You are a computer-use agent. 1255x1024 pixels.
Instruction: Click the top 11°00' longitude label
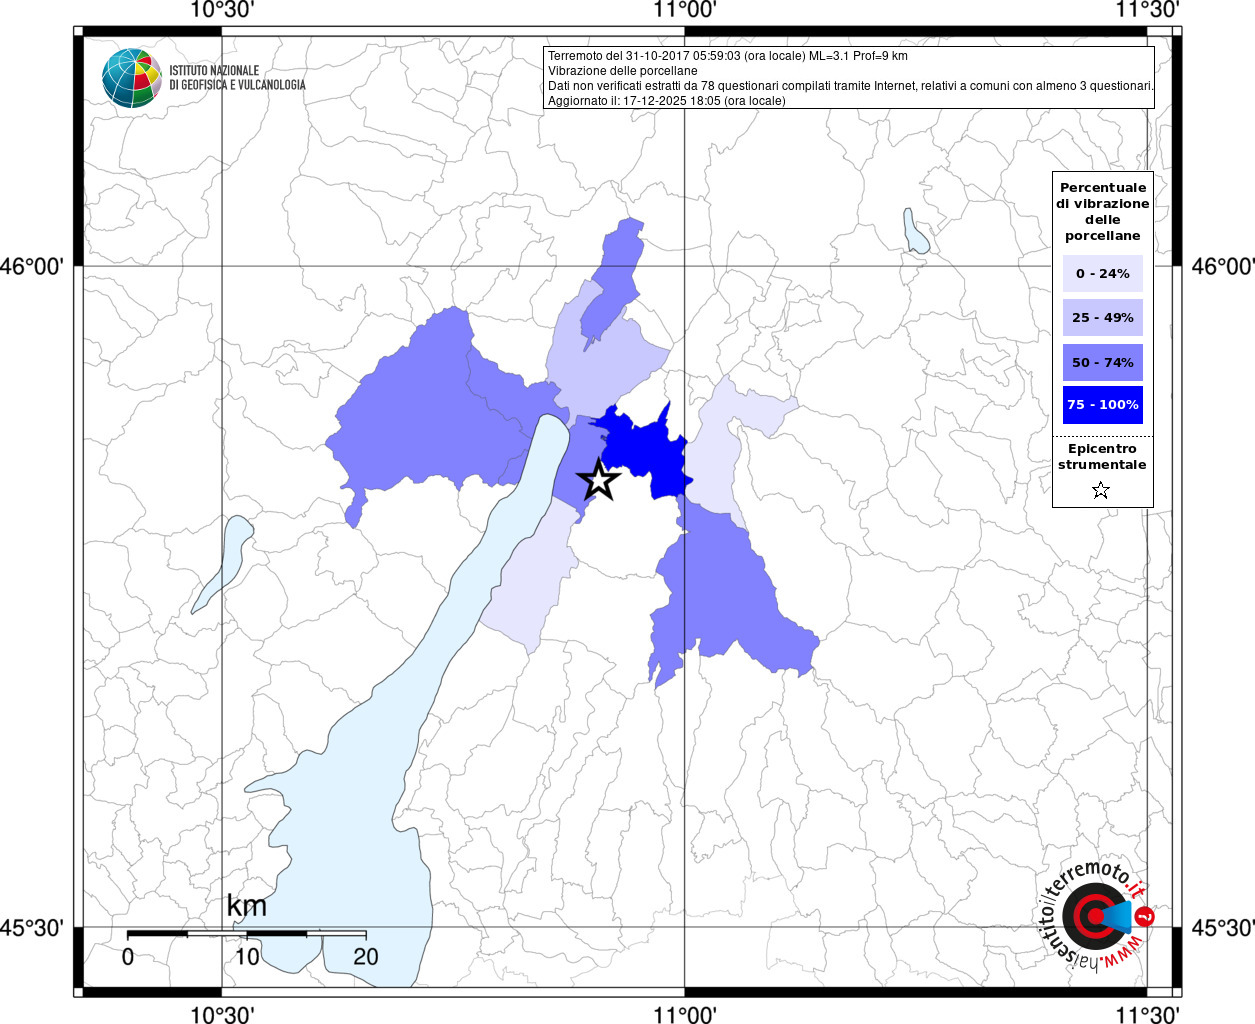[x=685, y=10]
